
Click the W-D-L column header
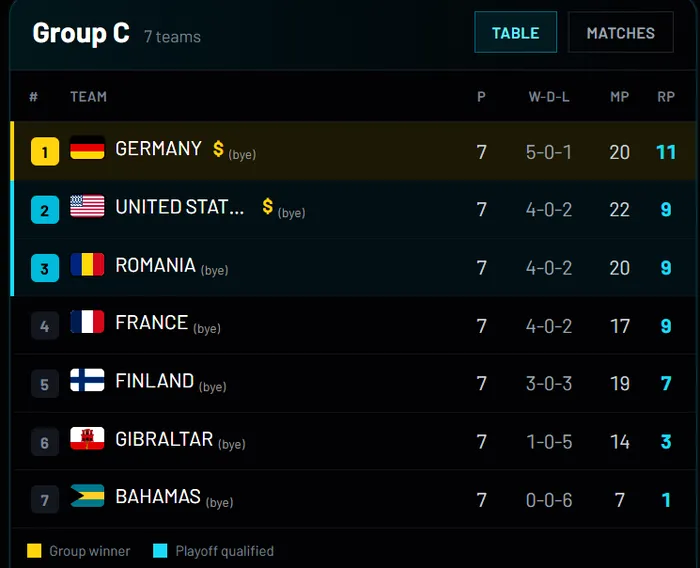tap(549, 96)
